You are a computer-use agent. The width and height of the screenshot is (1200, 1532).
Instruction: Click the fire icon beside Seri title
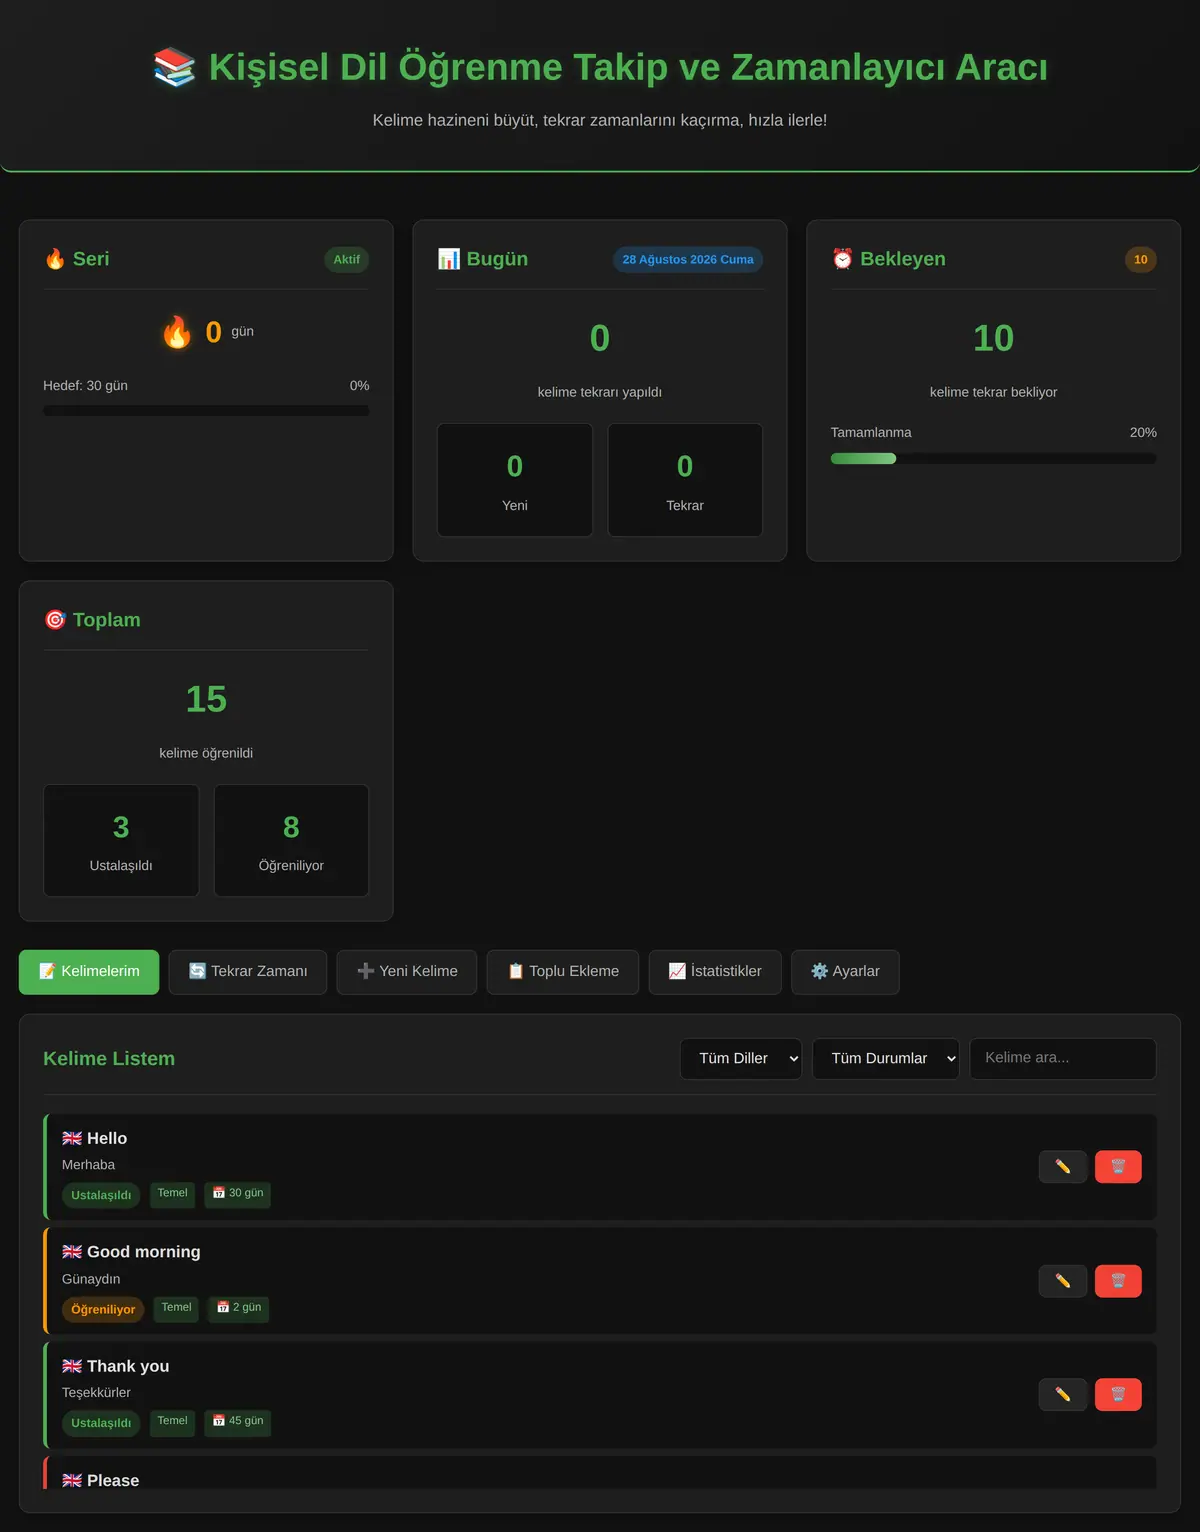pyautogui.click(x=55, y=259)
